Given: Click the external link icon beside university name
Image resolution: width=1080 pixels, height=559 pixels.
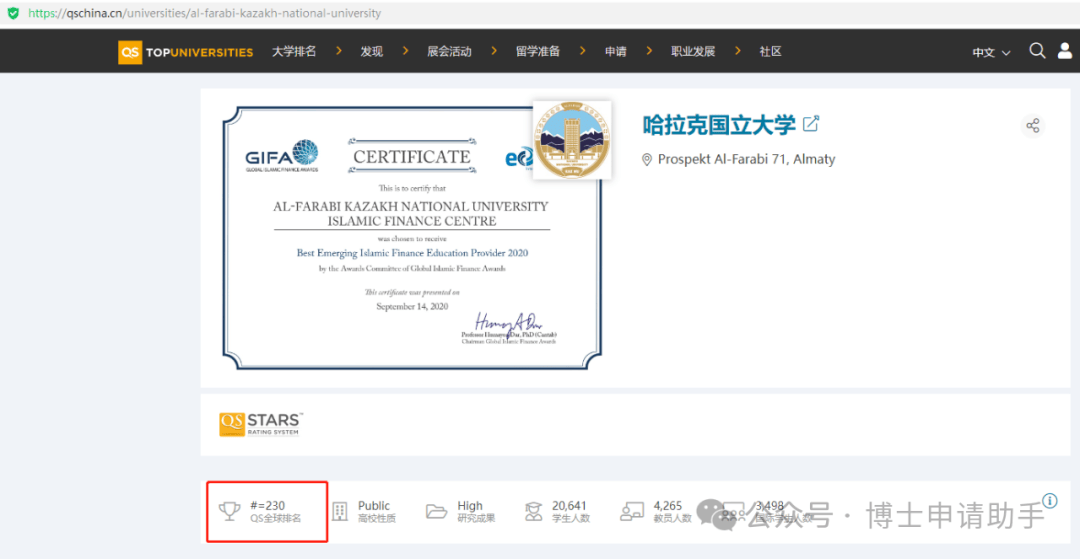Looking at the screenshot, I should coord(811,125).
